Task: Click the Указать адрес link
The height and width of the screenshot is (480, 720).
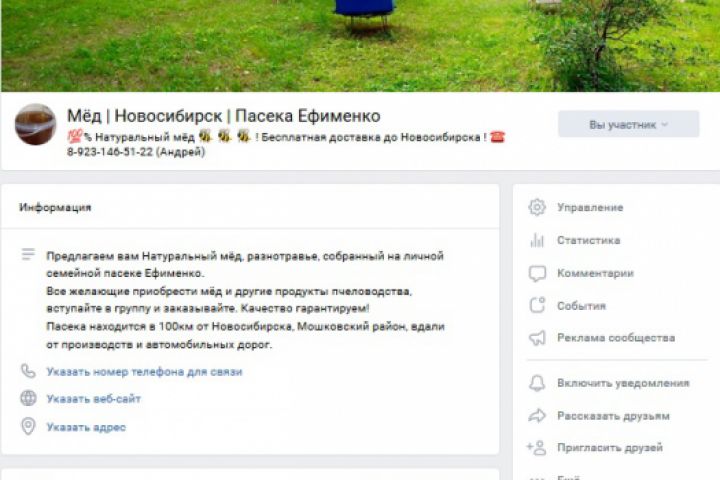Action: 86,427
